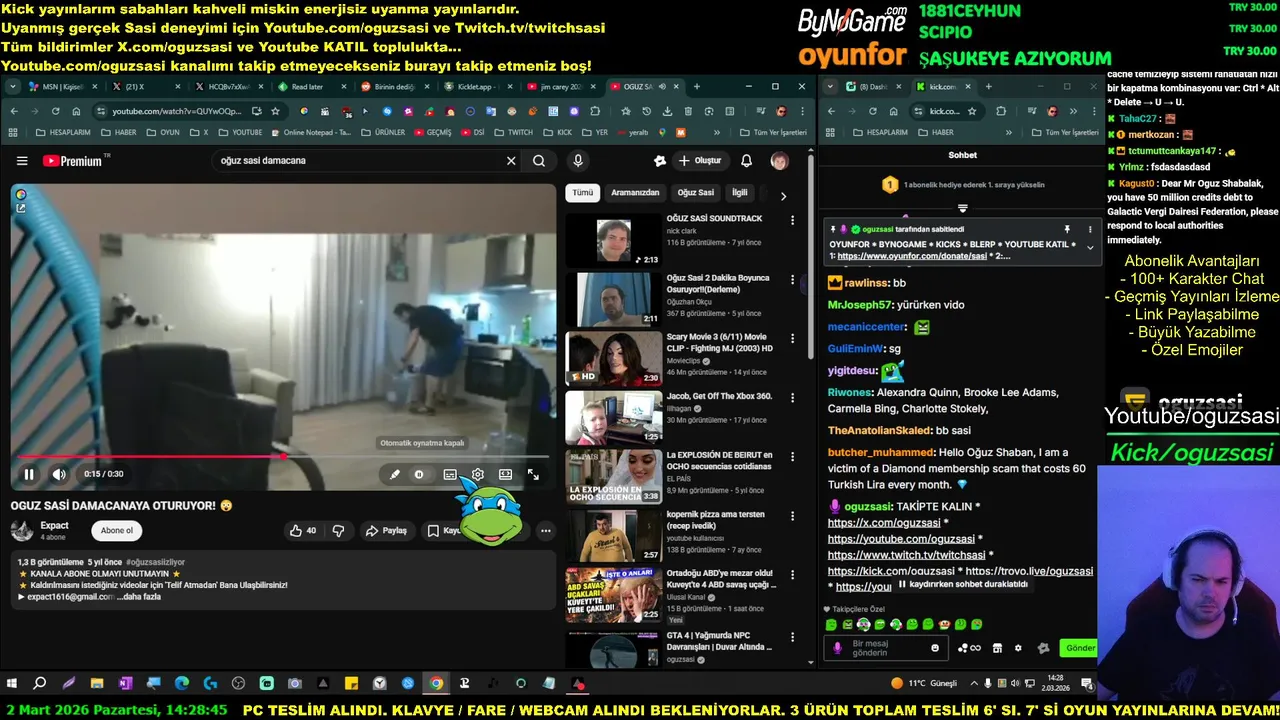Image resolution: width=1280 pixels, height=720 pixels.
Task: Open La EXPLOSIÓN DE BEIRUT video thumbnail
Action: point(614,476)
